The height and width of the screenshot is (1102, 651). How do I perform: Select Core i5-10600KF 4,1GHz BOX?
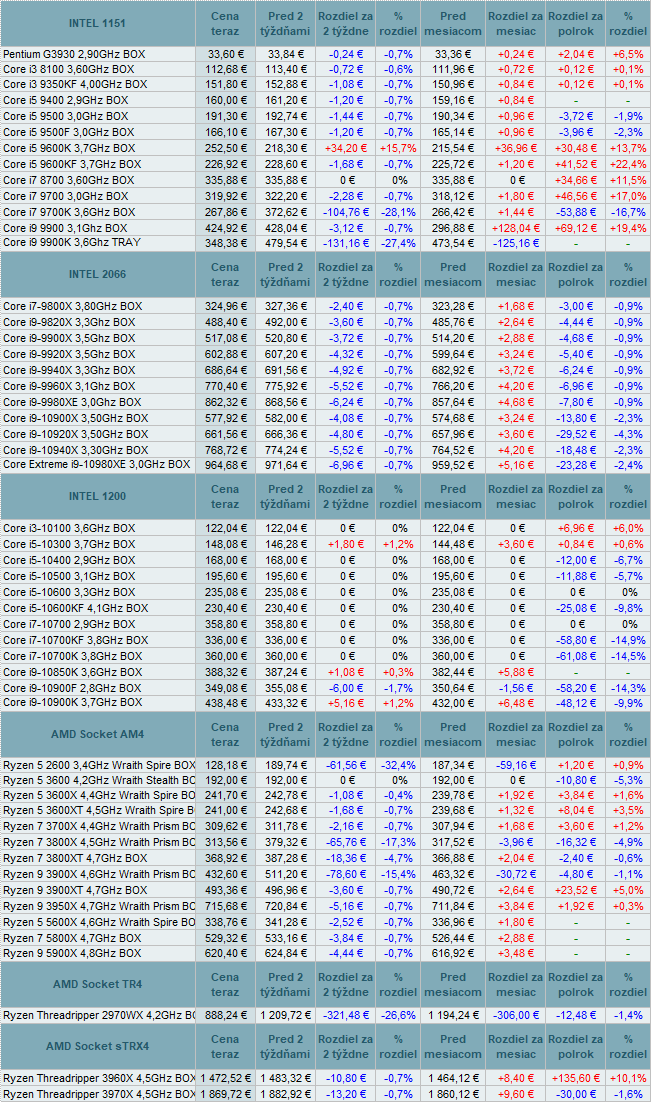pyautogui.click(x=75, y=609)
